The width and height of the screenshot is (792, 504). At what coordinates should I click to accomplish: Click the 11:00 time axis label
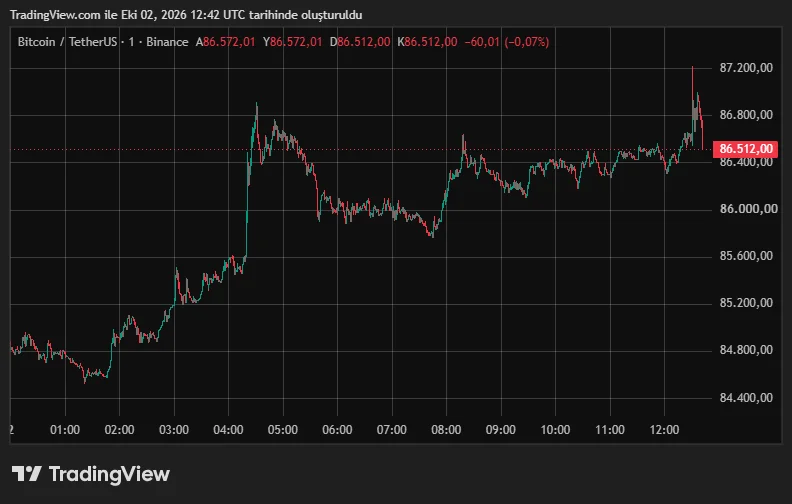click(x=610, y=430)
